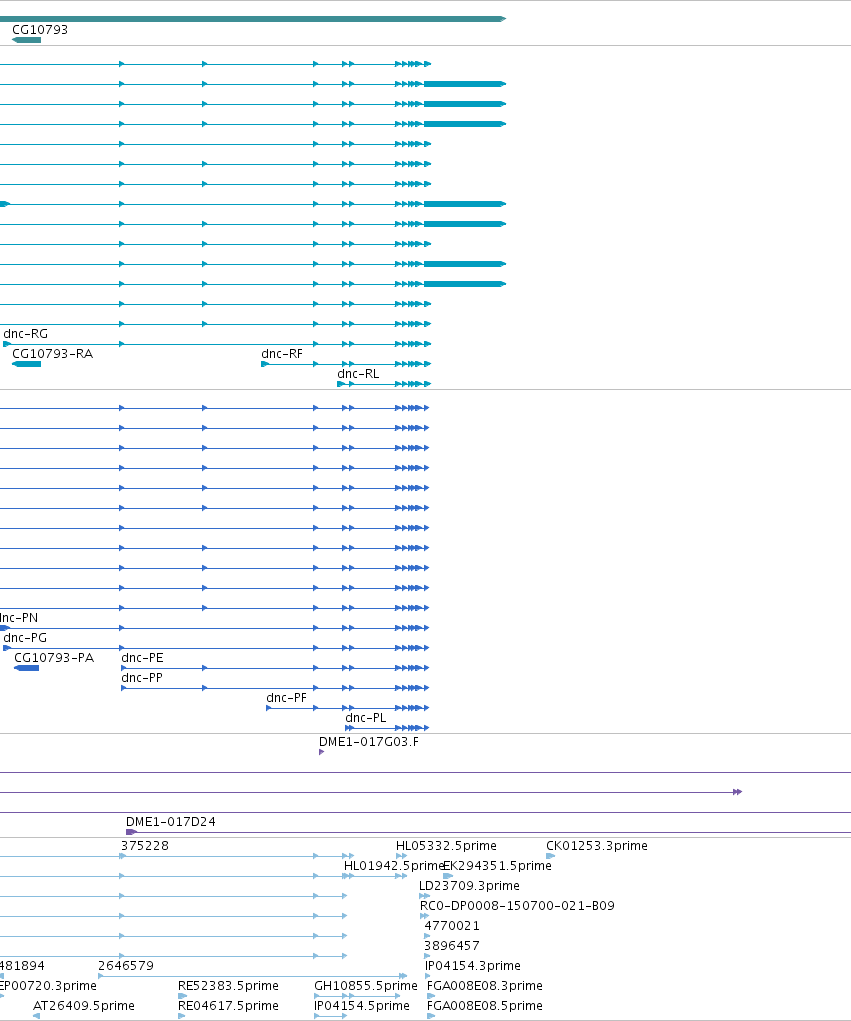Click the 3896457 EST label
This screenshot has width=851, height=1021.
[452, 945]
